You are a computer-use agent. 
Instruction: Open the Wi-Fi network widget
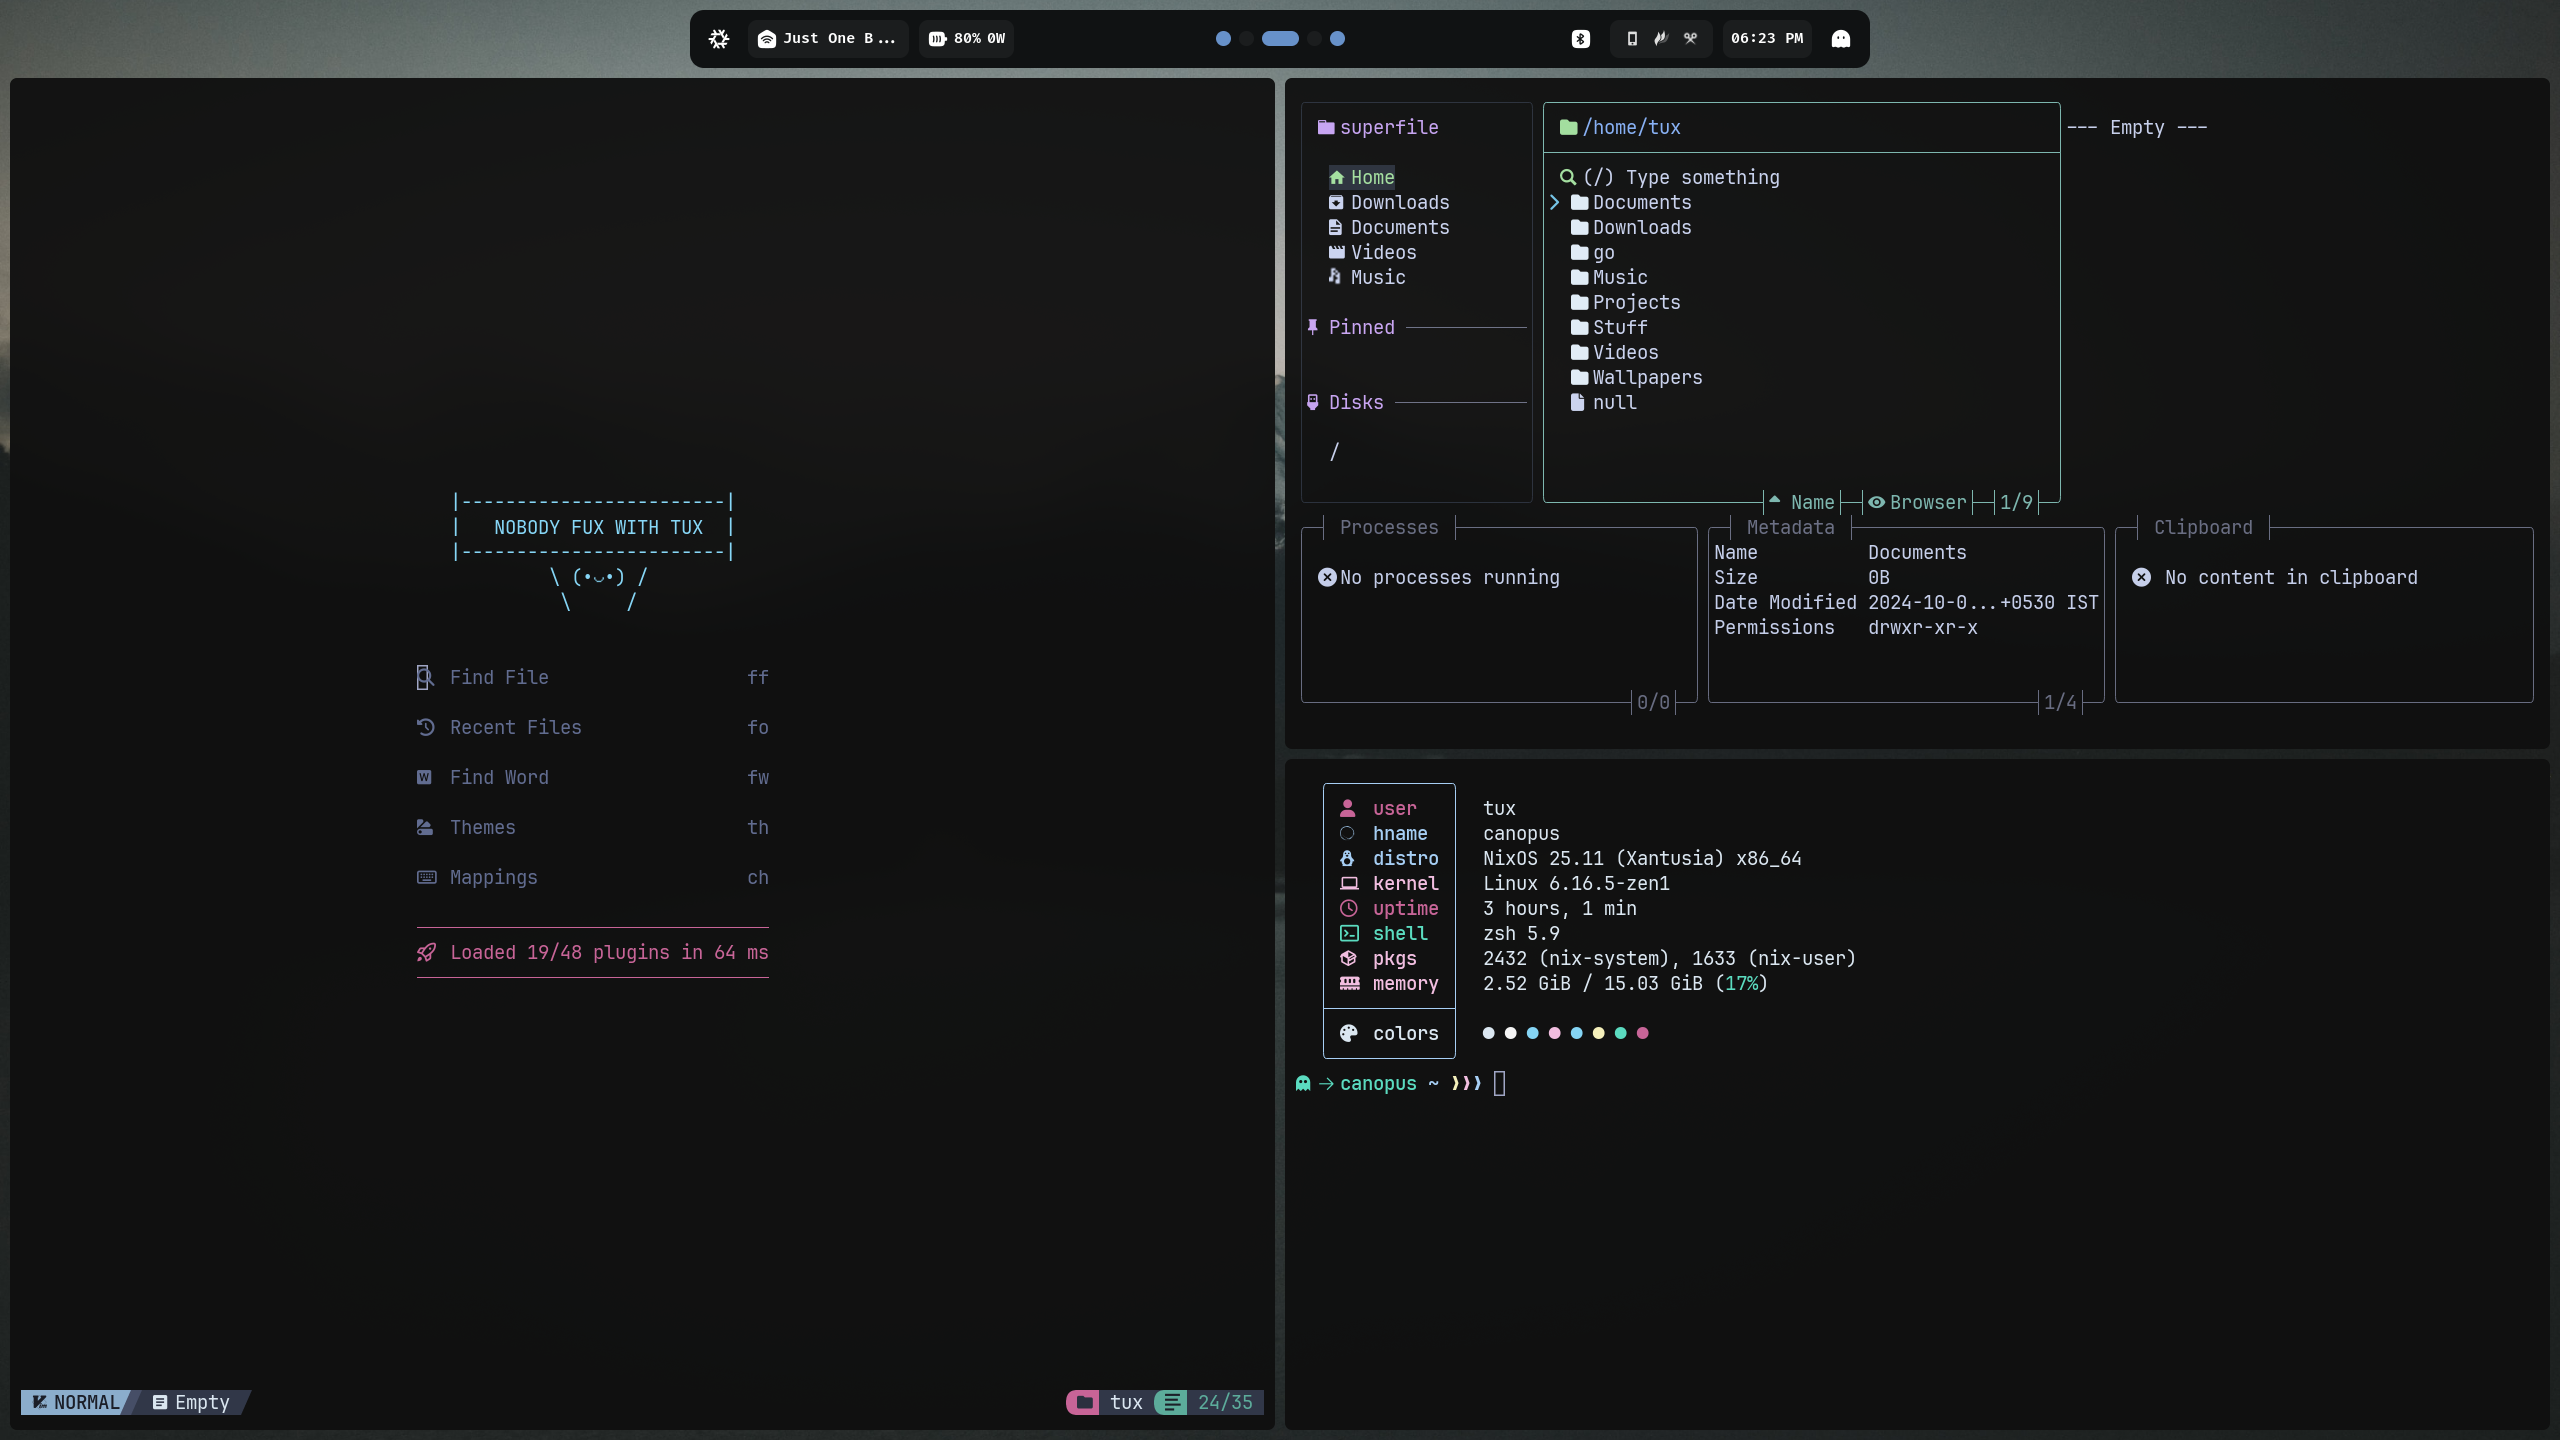[828, 39]
